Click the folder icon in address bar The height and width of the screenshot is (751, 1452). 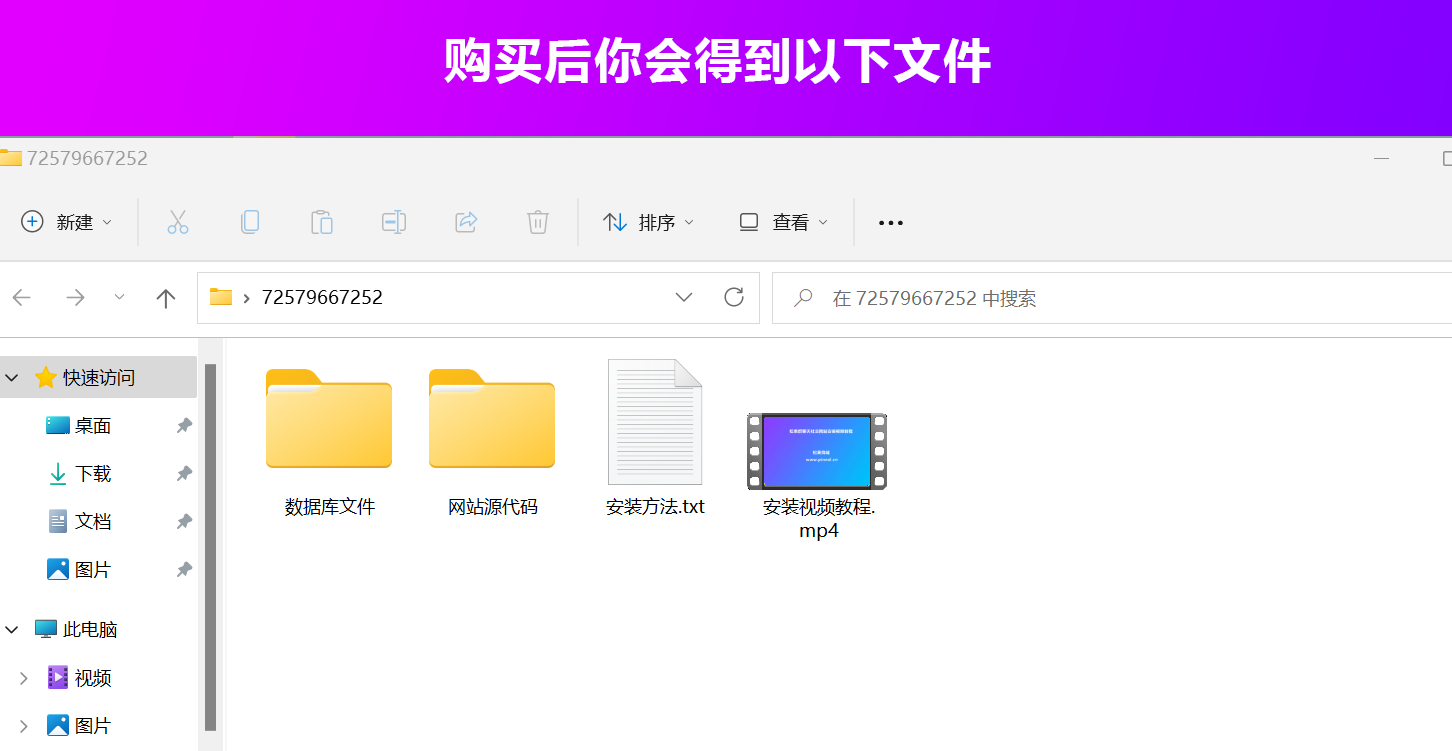221,297
